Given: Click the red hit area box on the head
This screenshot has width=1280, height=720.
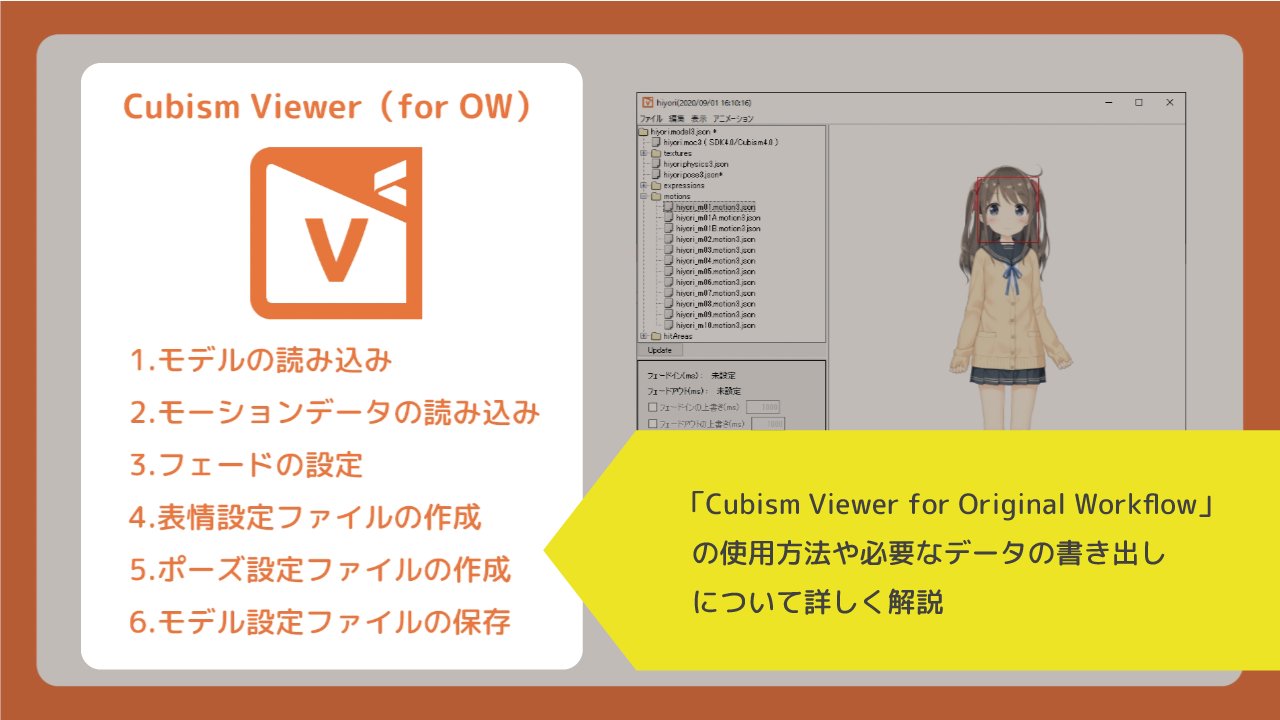Looking at the screenshot, I should (x=1008, y=211).
